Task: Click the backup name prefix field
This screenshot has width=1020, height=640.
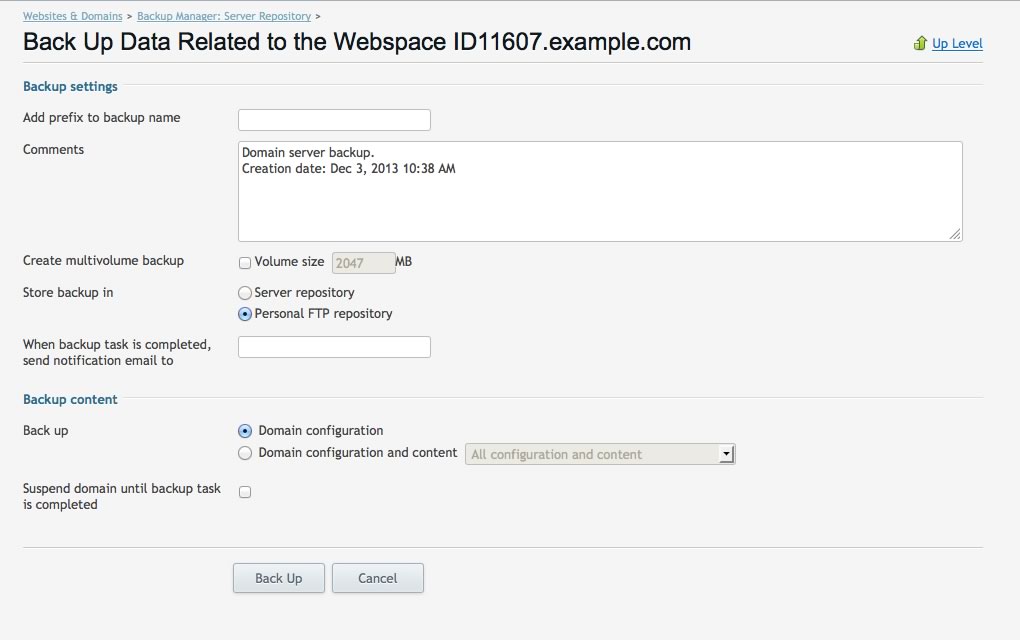Action: (334, 120)
